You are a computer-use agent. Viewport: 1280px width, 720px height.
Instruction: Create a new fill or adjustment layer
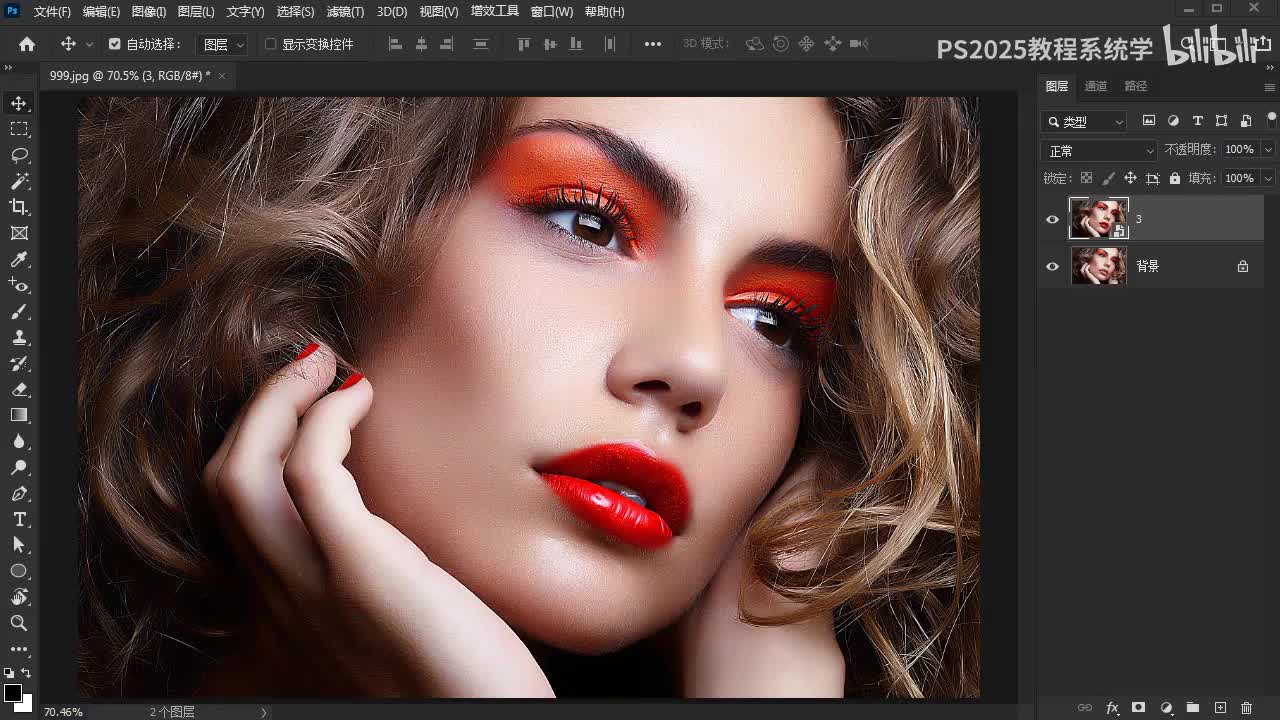[1166, 708]
